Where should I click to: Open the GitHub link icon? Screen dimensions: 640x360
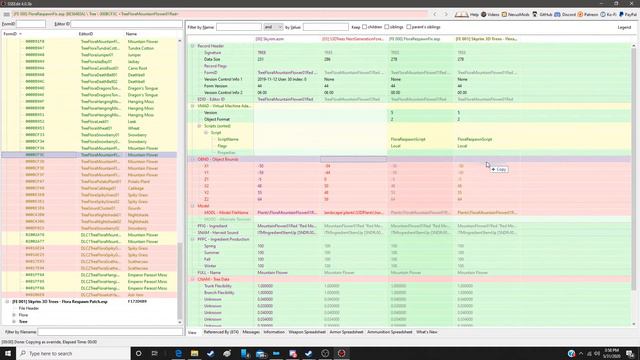tap(535, 14)
